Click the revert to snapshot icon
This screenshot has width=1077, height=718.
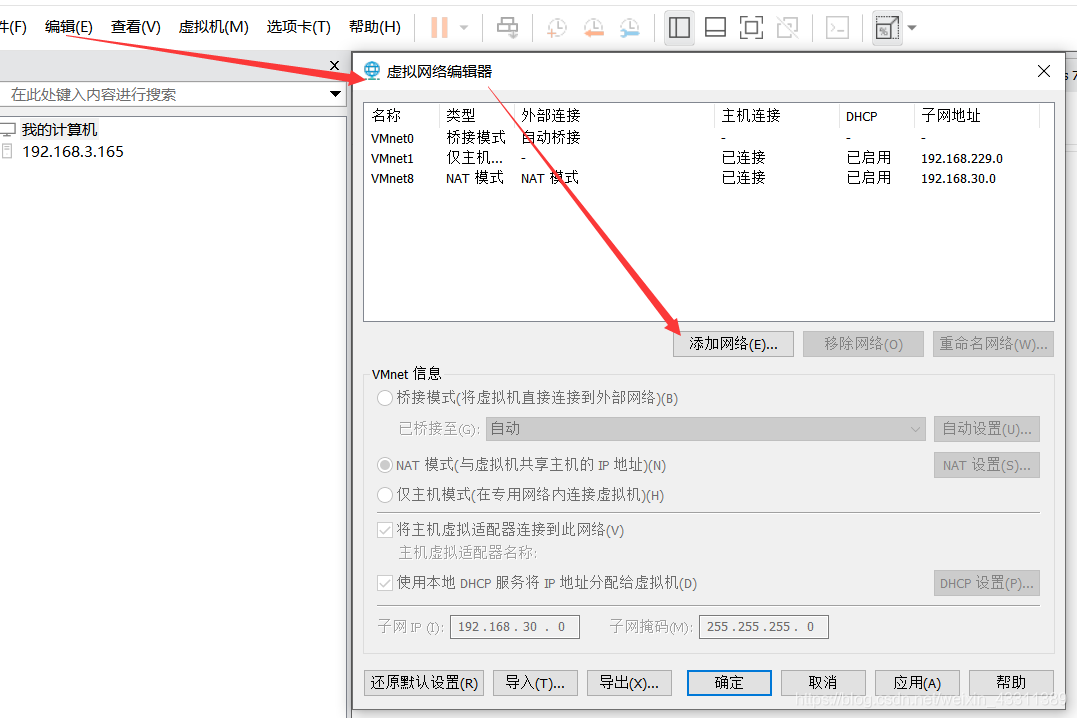[593, 27]
